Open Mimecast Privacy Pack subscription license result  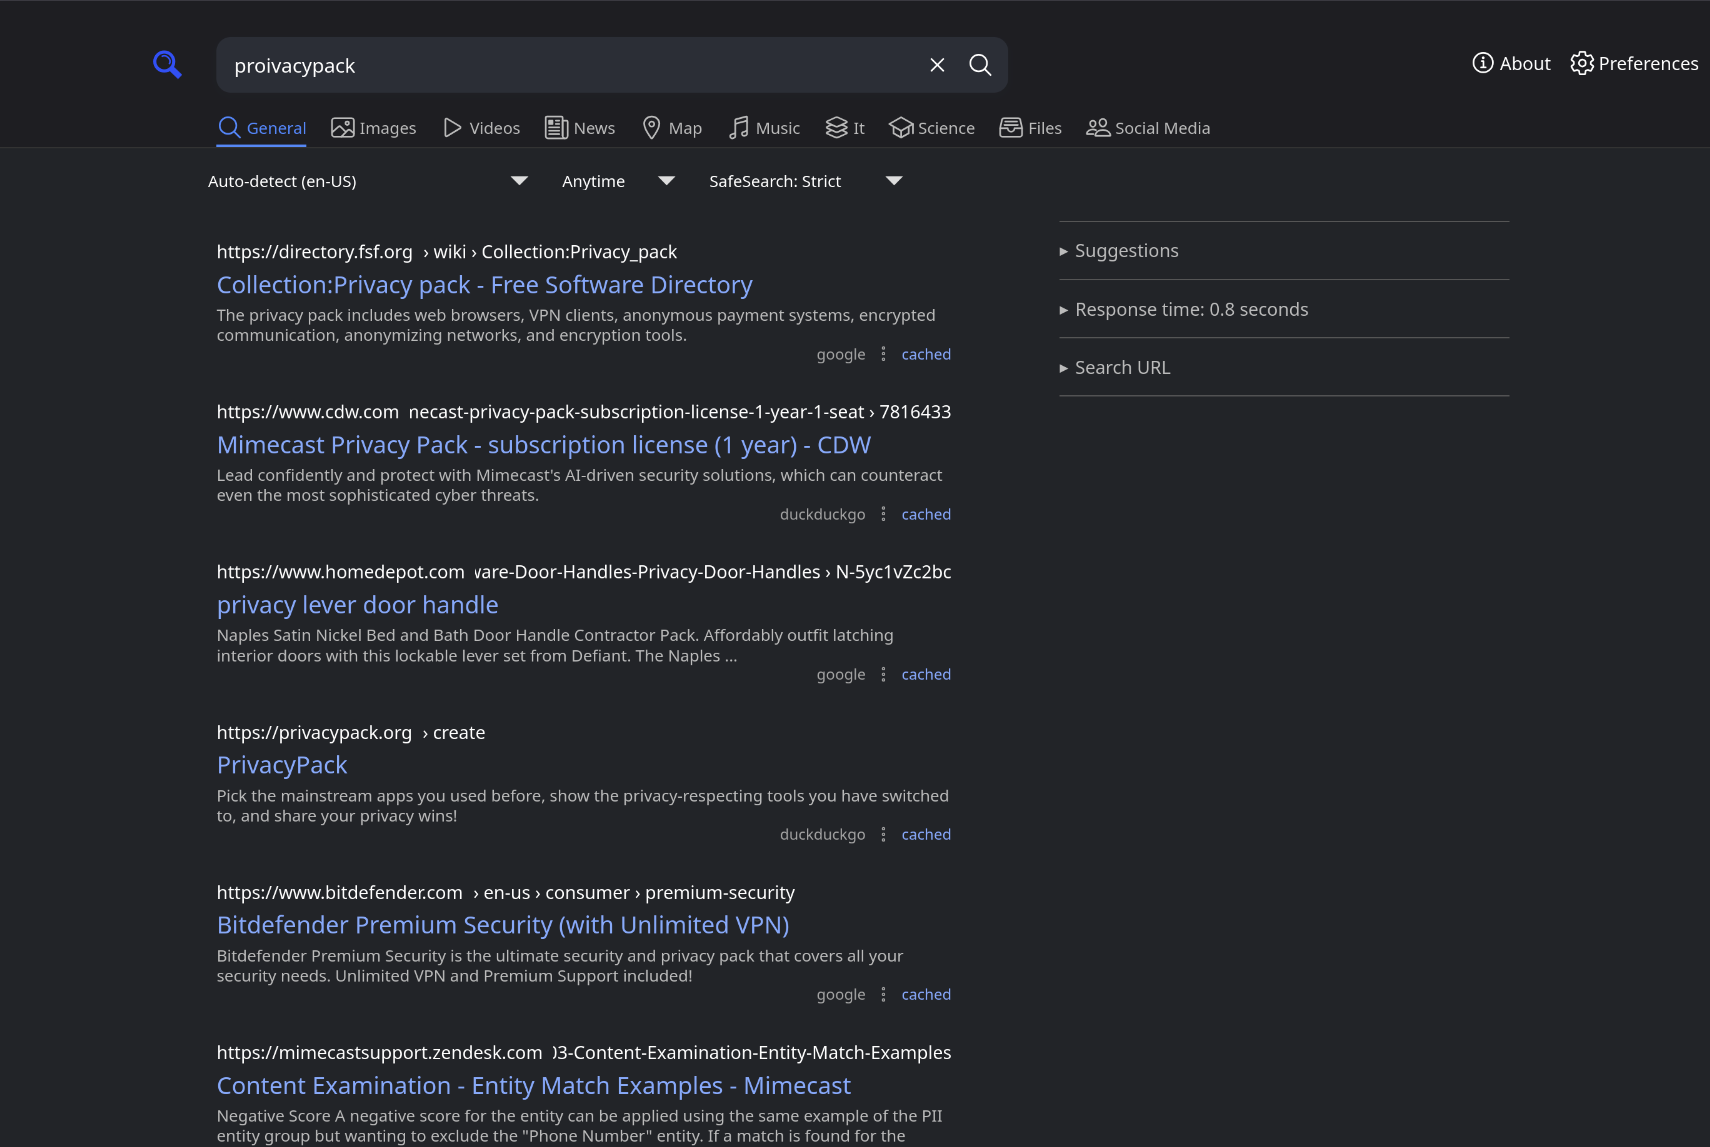[544, 445]
